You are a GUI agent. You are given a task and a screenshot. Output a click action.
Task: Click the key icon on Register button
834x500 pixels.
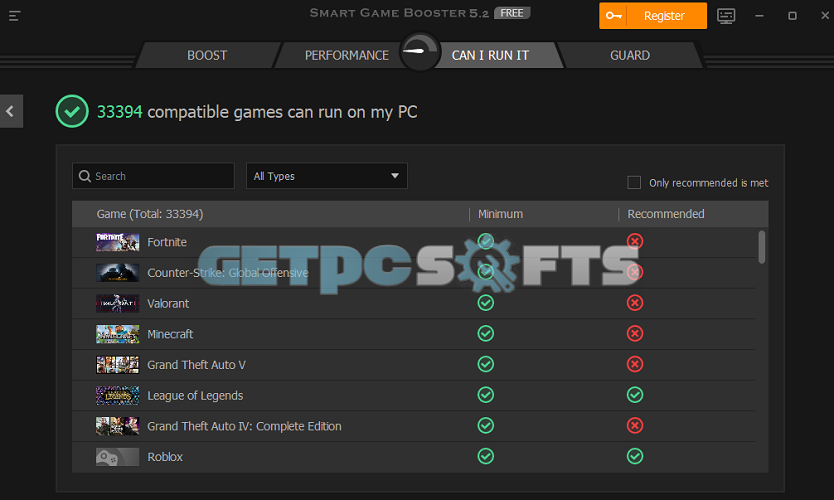613,15
